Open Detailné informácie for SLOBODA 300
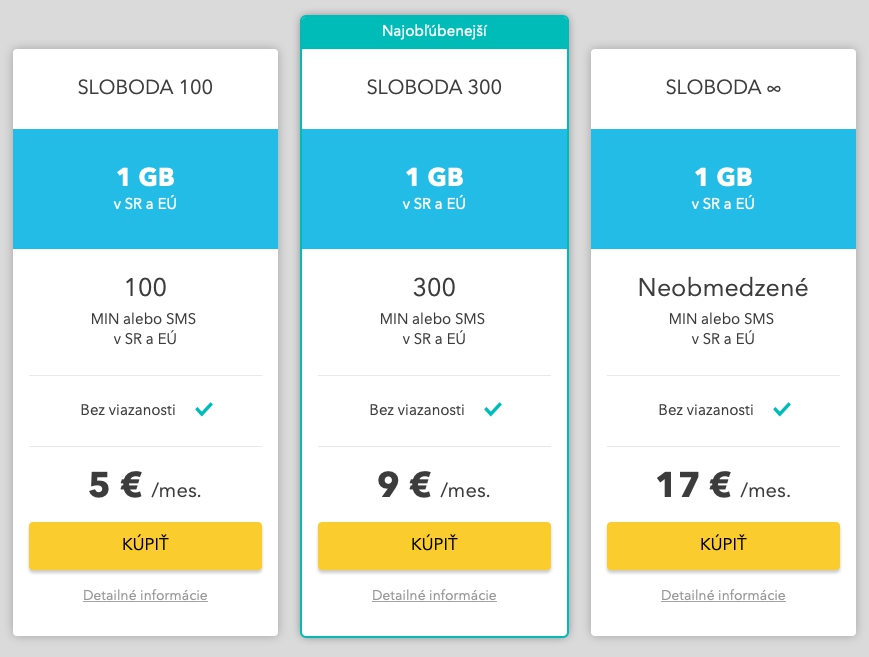 point(434,595)
